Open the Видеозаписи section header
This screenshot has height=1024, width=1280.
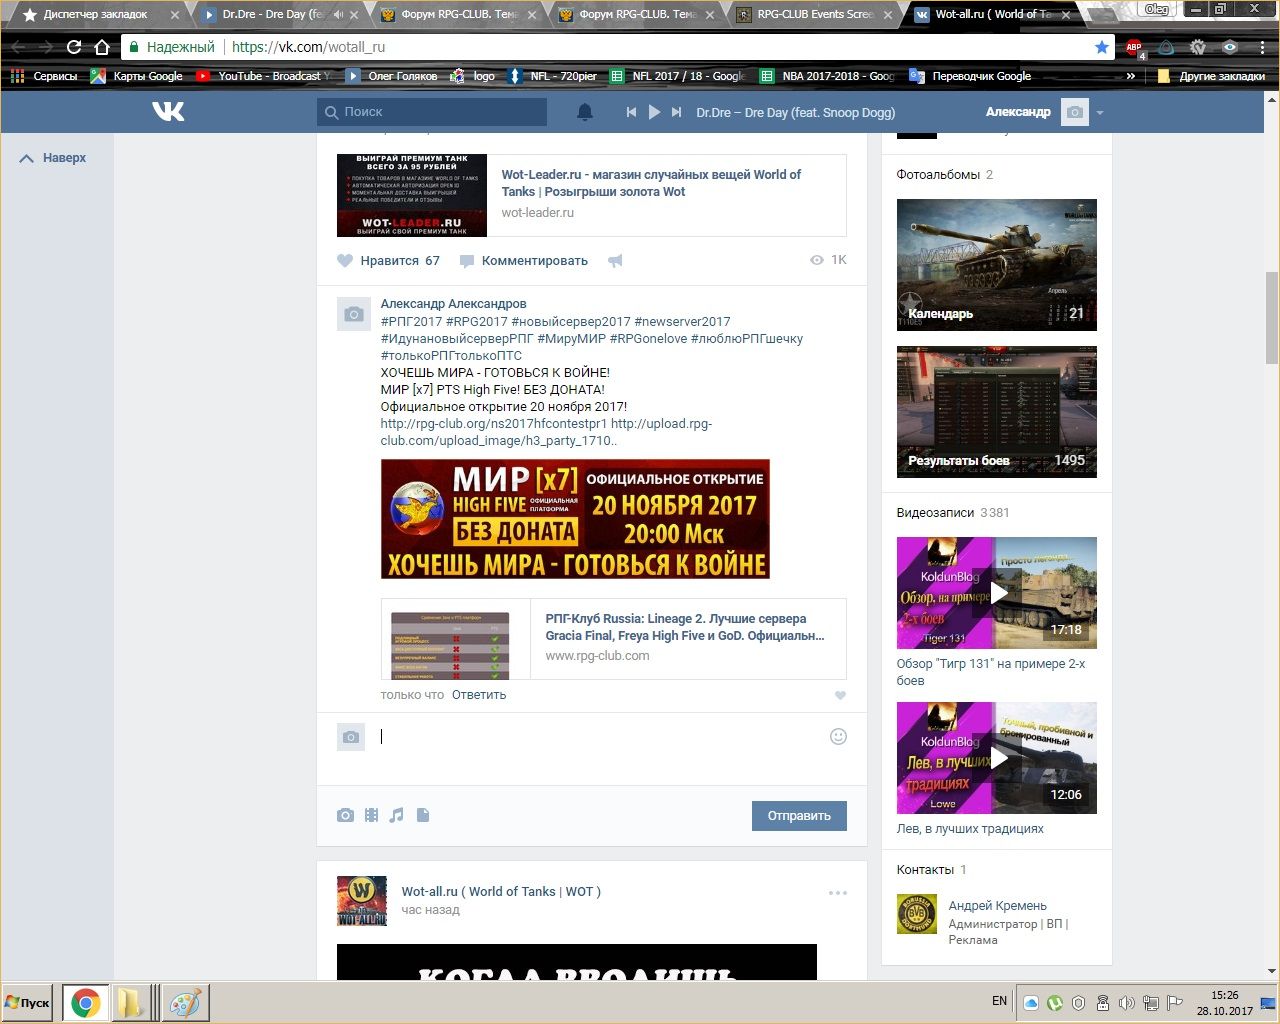pos(953,513)
